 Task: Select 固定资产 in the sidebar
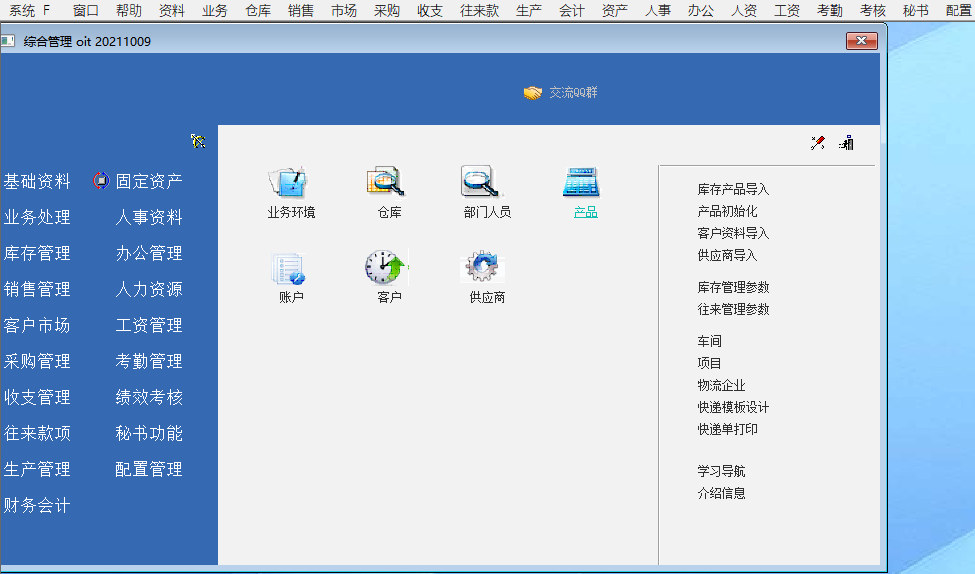[149, 181]
